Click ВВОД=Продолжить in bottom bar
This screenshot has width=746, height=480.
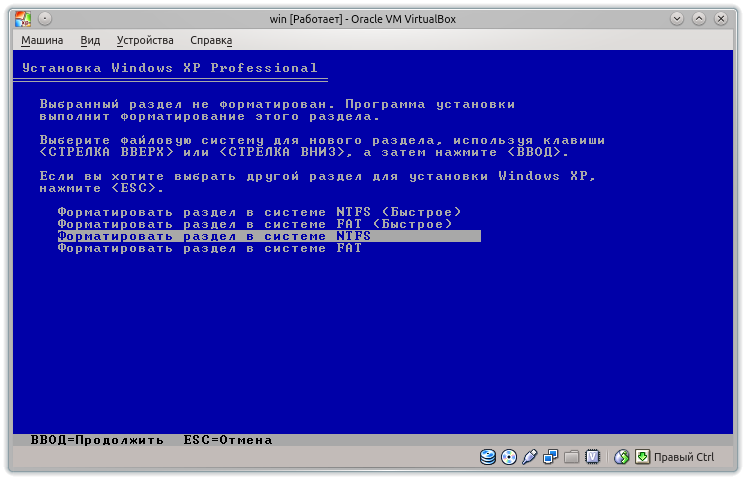point(97,440)
